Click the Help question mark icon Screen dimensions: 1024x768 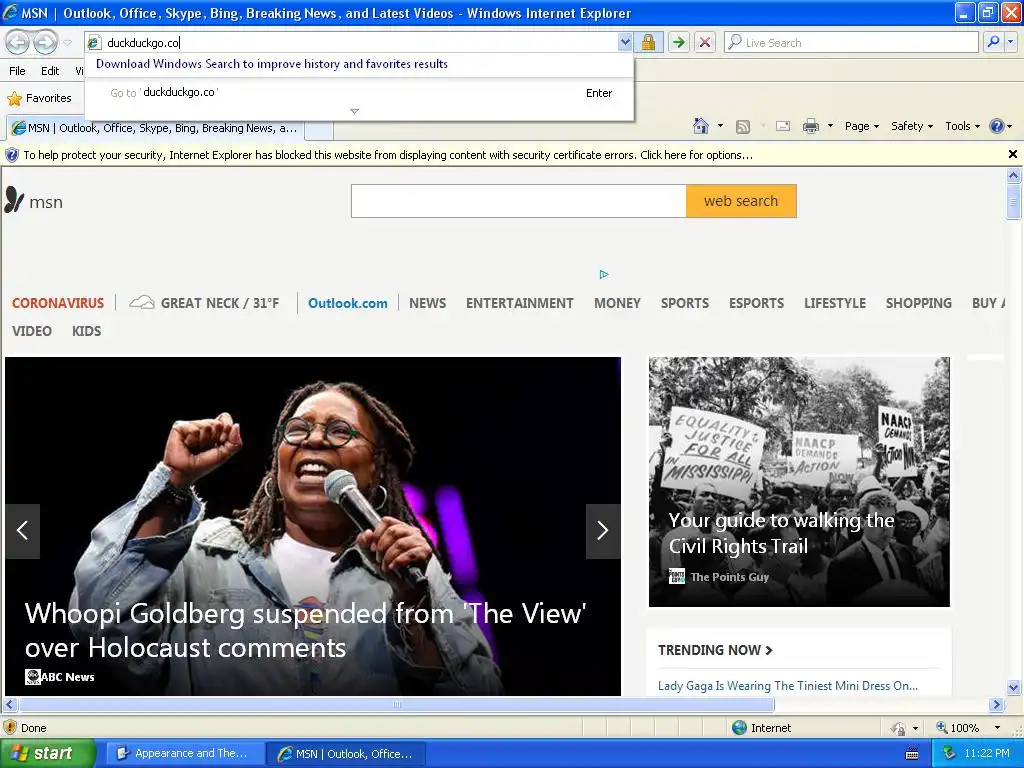[997, 126]
